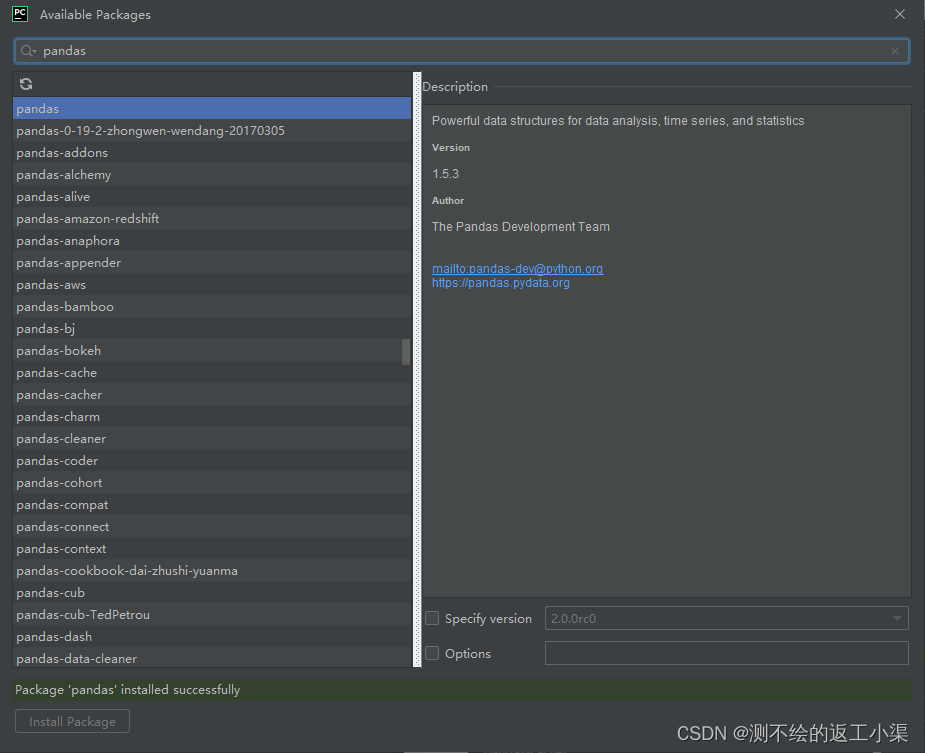The width and height of the screenshot is (925, 753).
Task: Close the Available Packages dialog
Action: coord(900,14)
